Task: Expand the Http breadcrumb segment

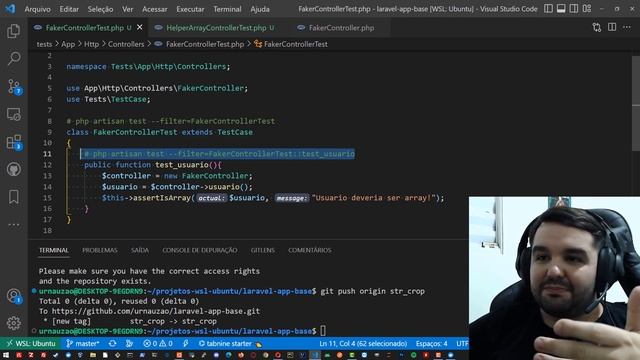Action: 91,44
